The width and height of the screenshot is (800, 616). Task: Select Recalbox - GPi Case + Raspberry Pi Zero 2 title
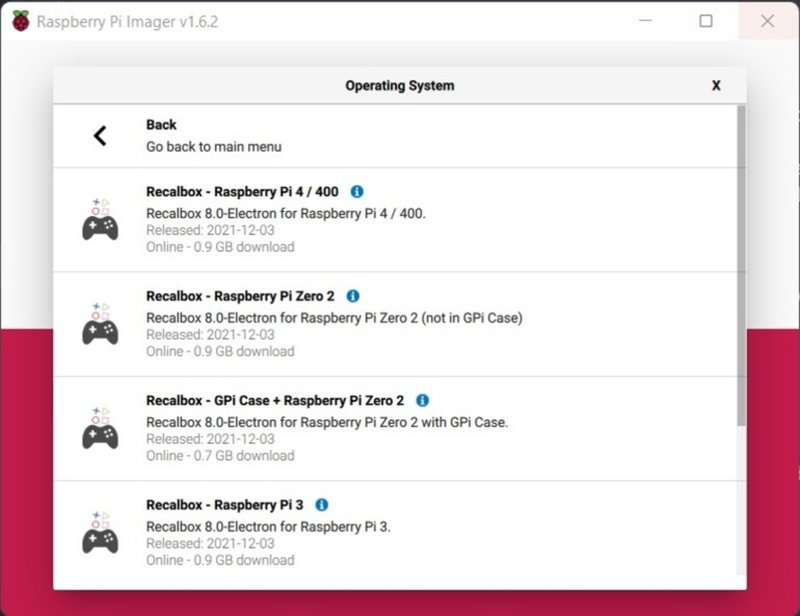275,400
